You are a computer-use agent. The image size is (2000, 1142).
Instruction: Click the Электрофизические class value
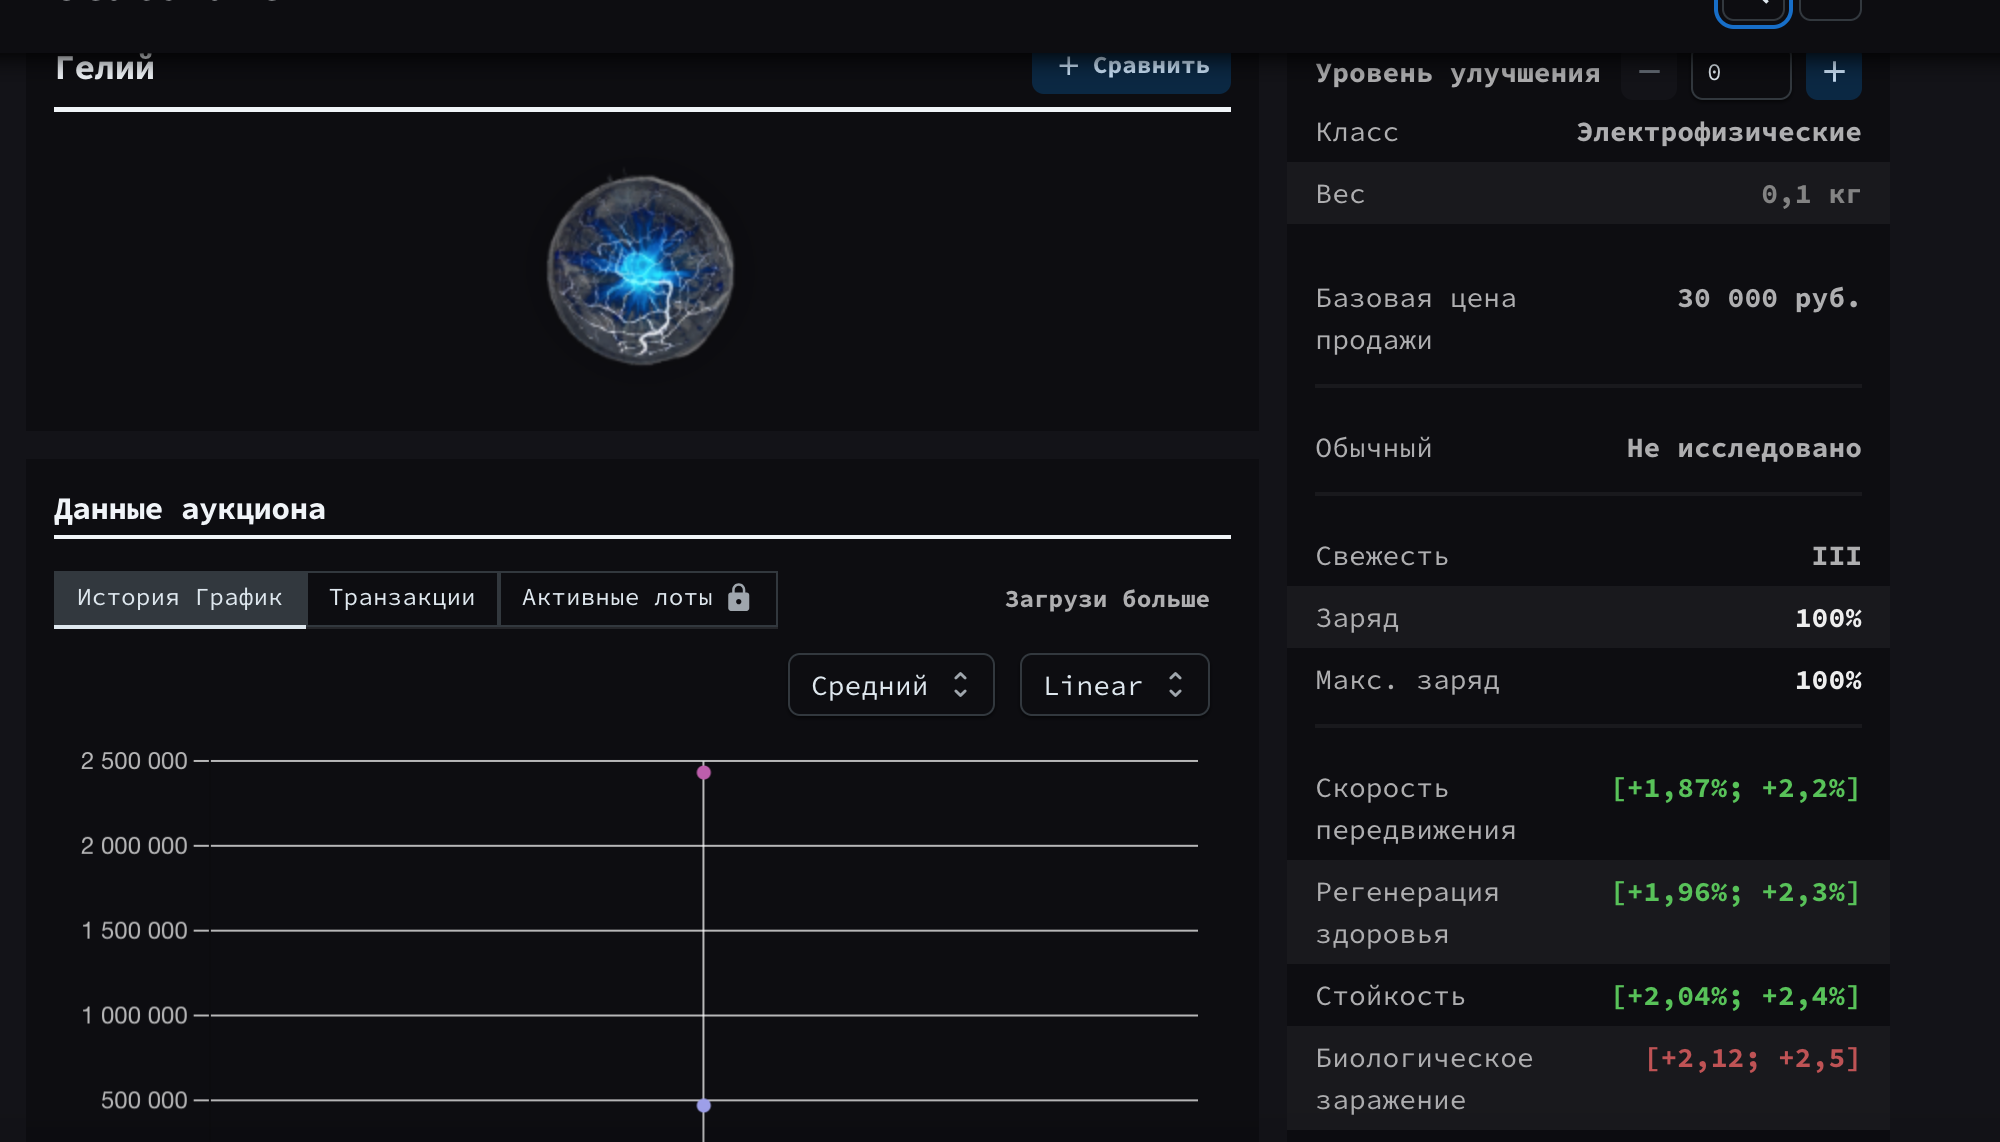point(1718,132)
